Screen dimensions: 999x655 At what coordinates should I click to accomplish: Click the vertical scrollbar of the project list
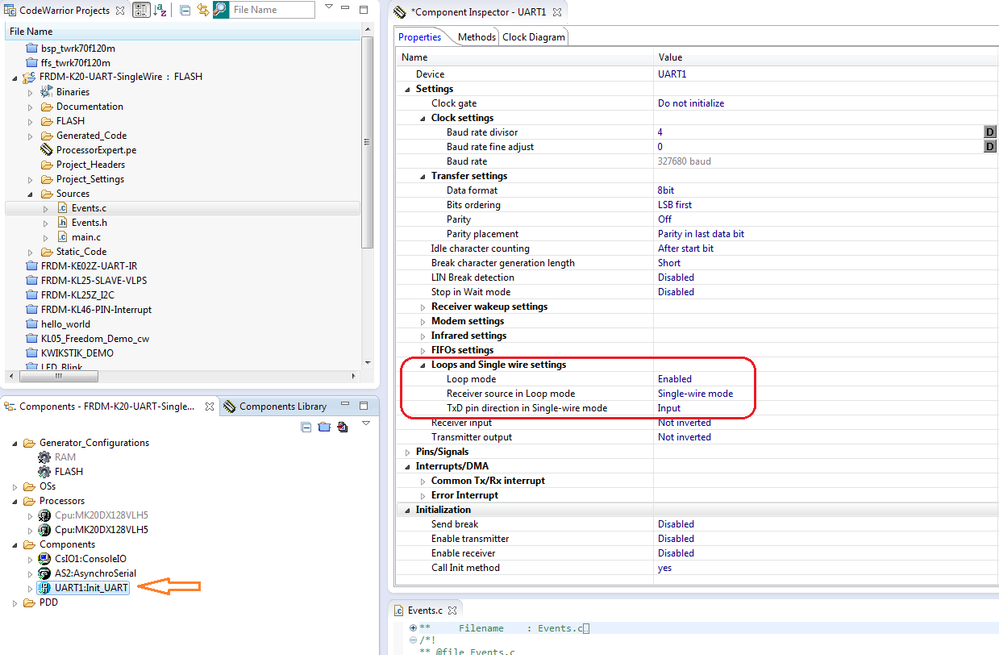point(367,141)
